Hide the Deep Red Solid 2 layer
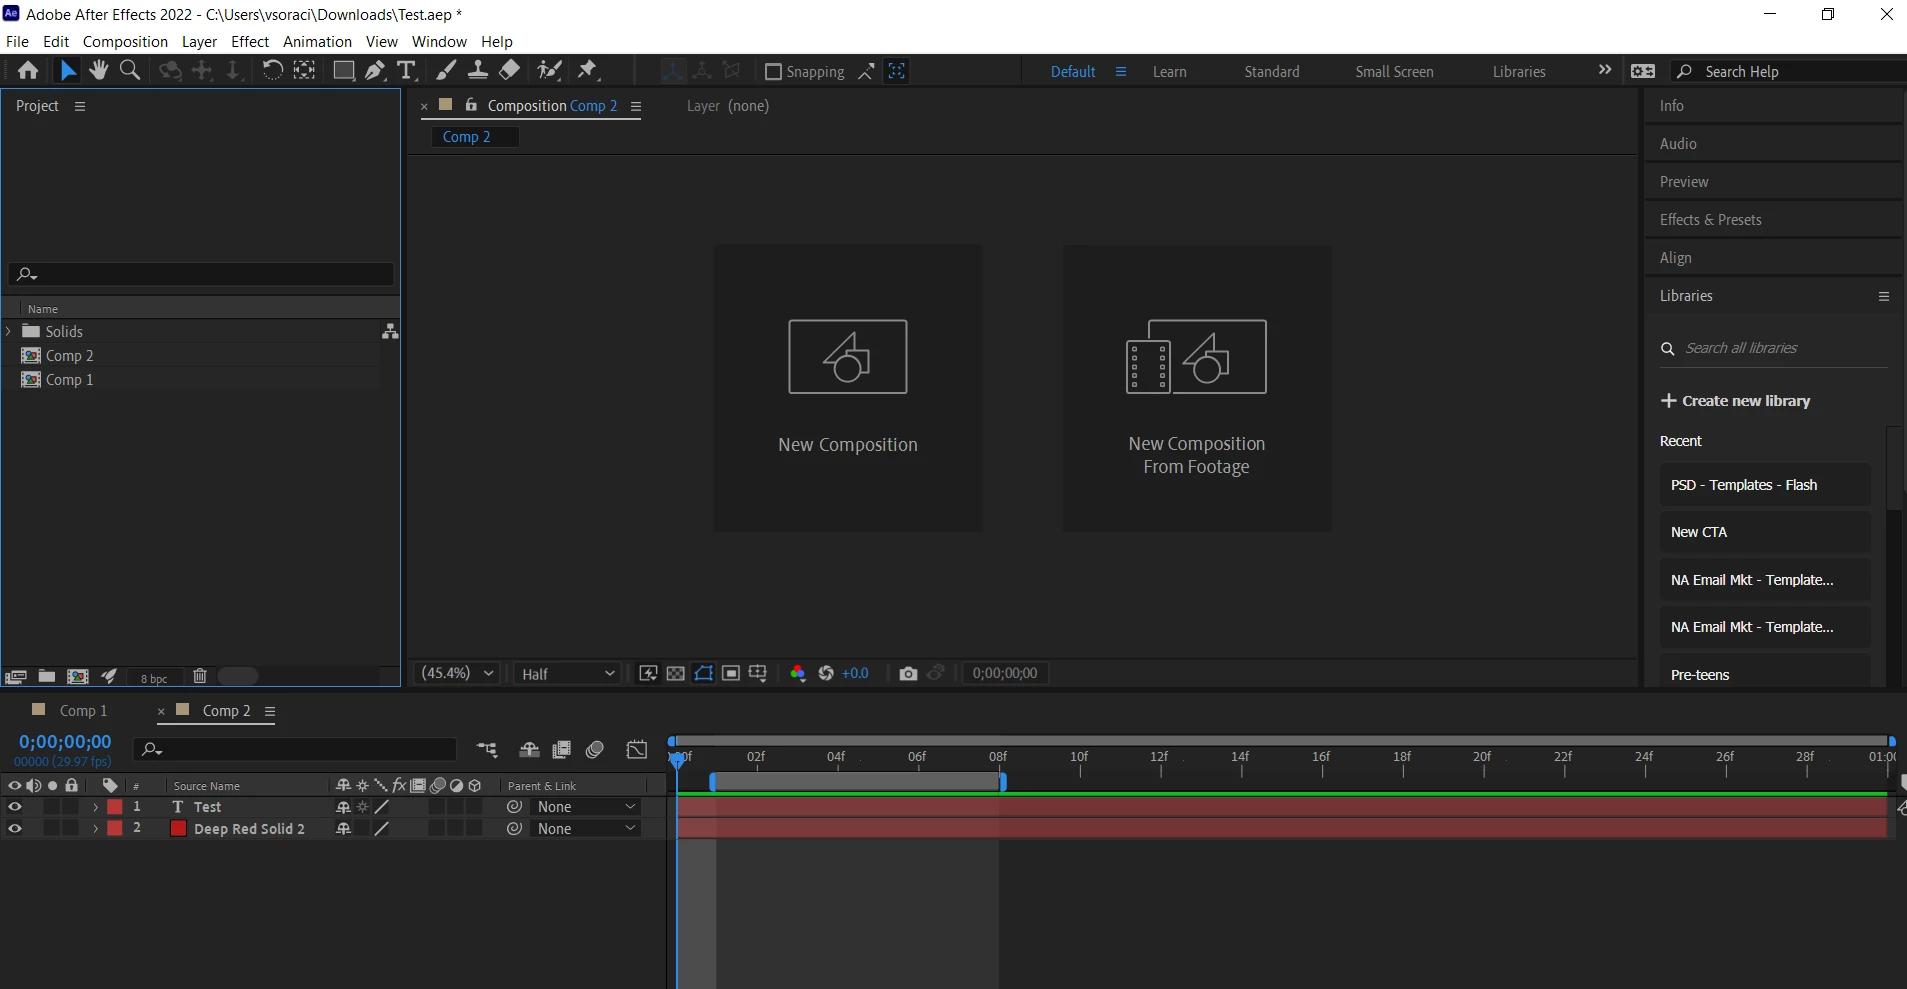Viewport: 1907px width, 989px height. 15,829
